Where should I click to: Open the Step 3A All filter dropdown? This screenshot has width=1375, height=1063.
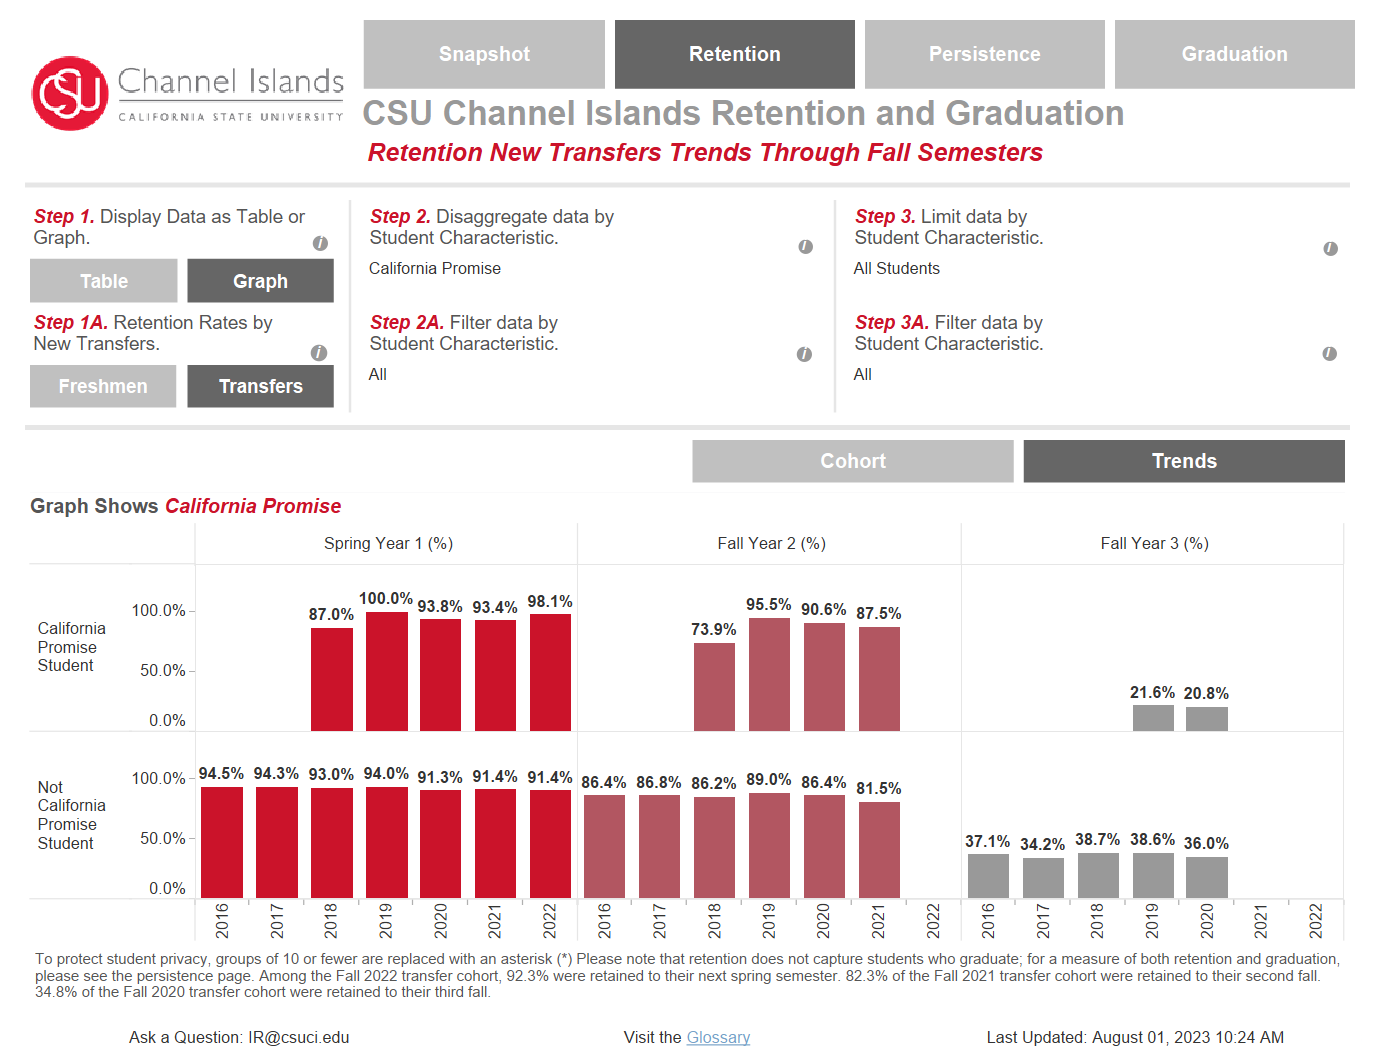(863, 374)
